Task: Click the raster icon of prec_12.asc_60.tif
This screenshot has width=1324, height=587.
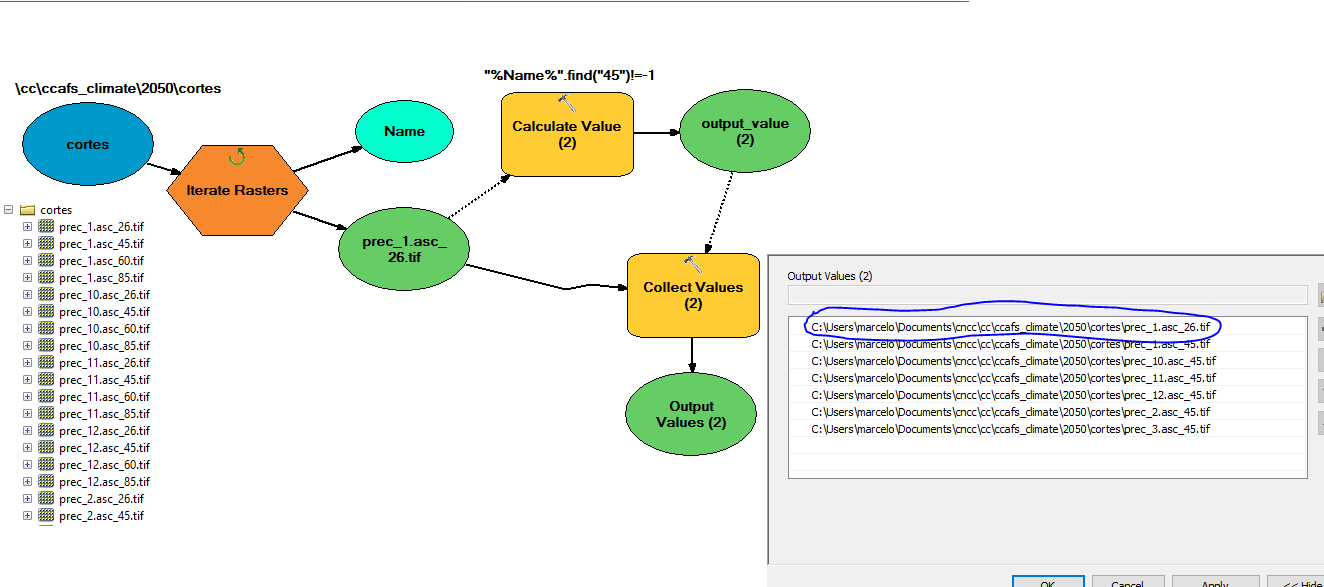Action: tap(46, 465)
